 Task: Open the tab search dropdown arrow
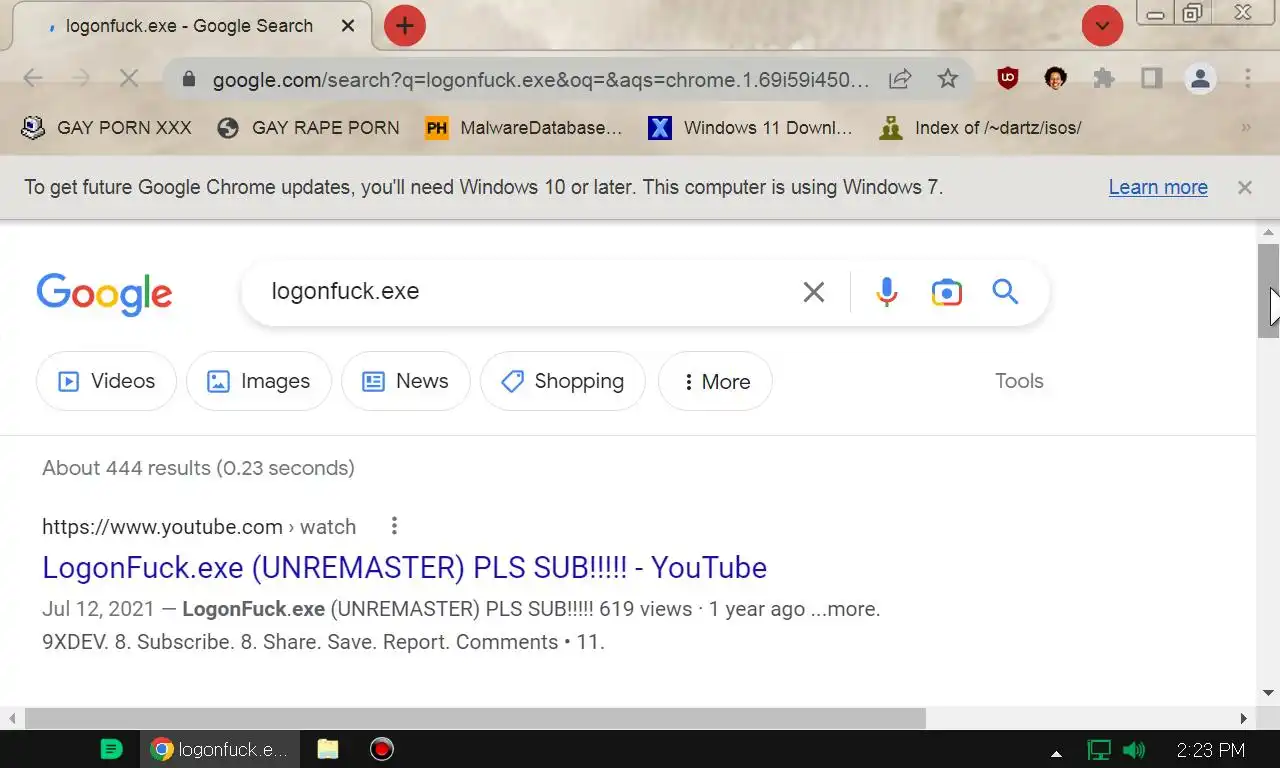pos(1102,26)
